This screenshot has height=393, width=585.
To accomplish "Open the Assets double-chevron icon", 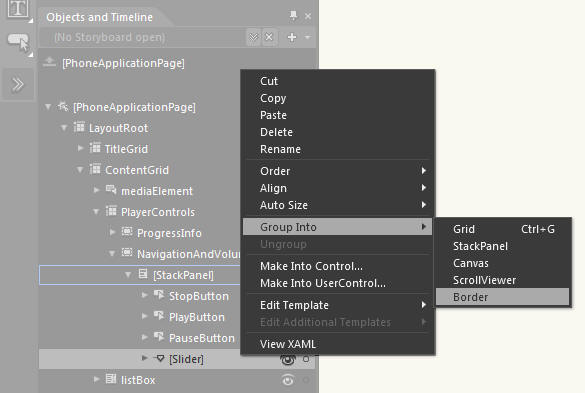I will point(18,84).
